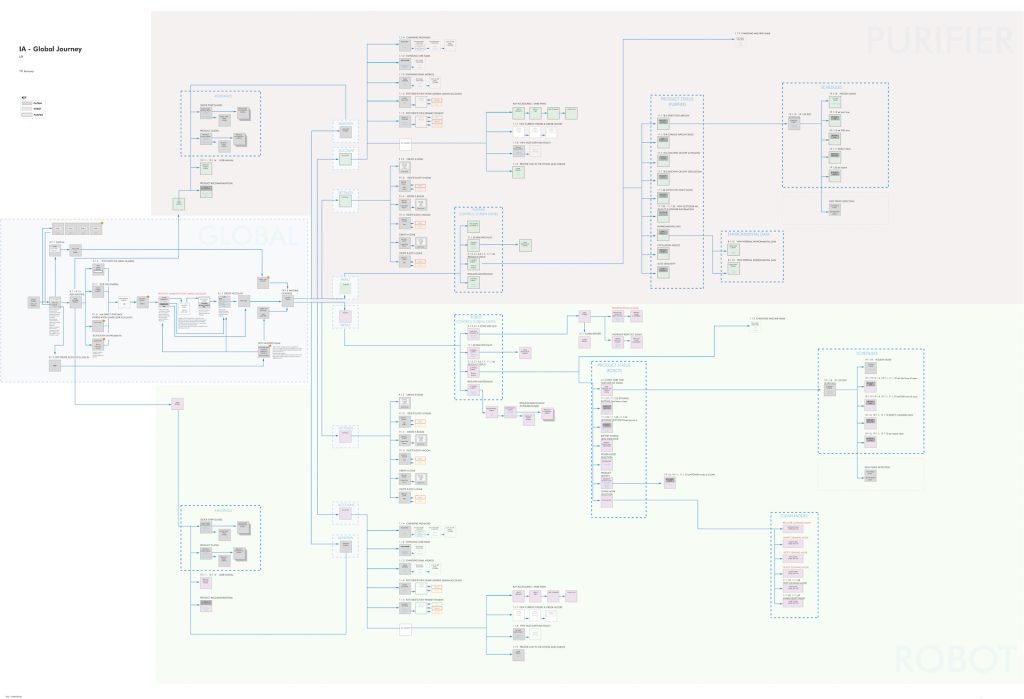Select the grey swatch in the key legend
1024x699 pixels.
click(26, 104)
